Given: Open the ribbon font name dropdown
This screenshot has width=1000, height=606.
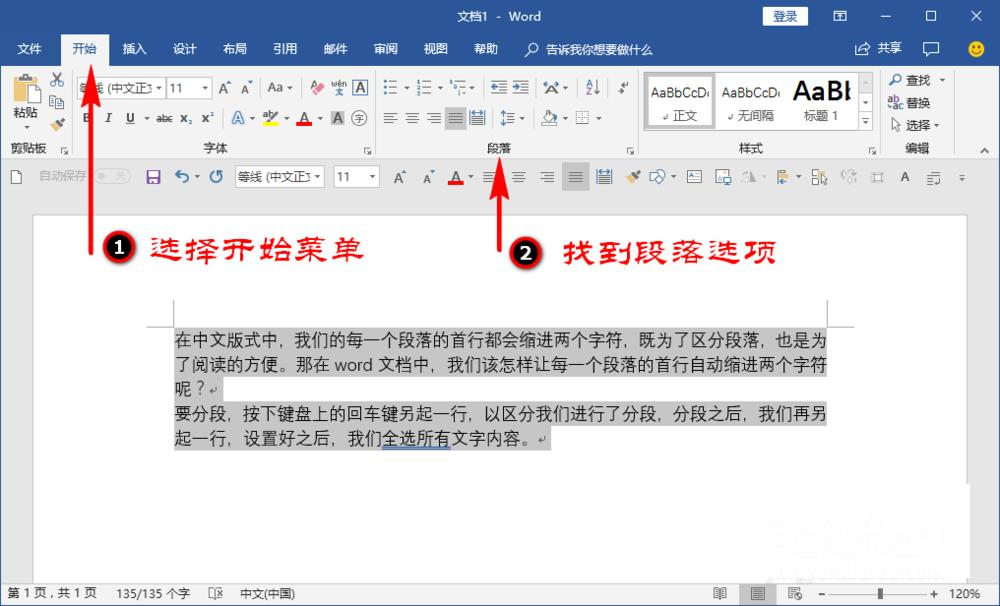Looking at the screenshot, I should [x=159, y=88].
